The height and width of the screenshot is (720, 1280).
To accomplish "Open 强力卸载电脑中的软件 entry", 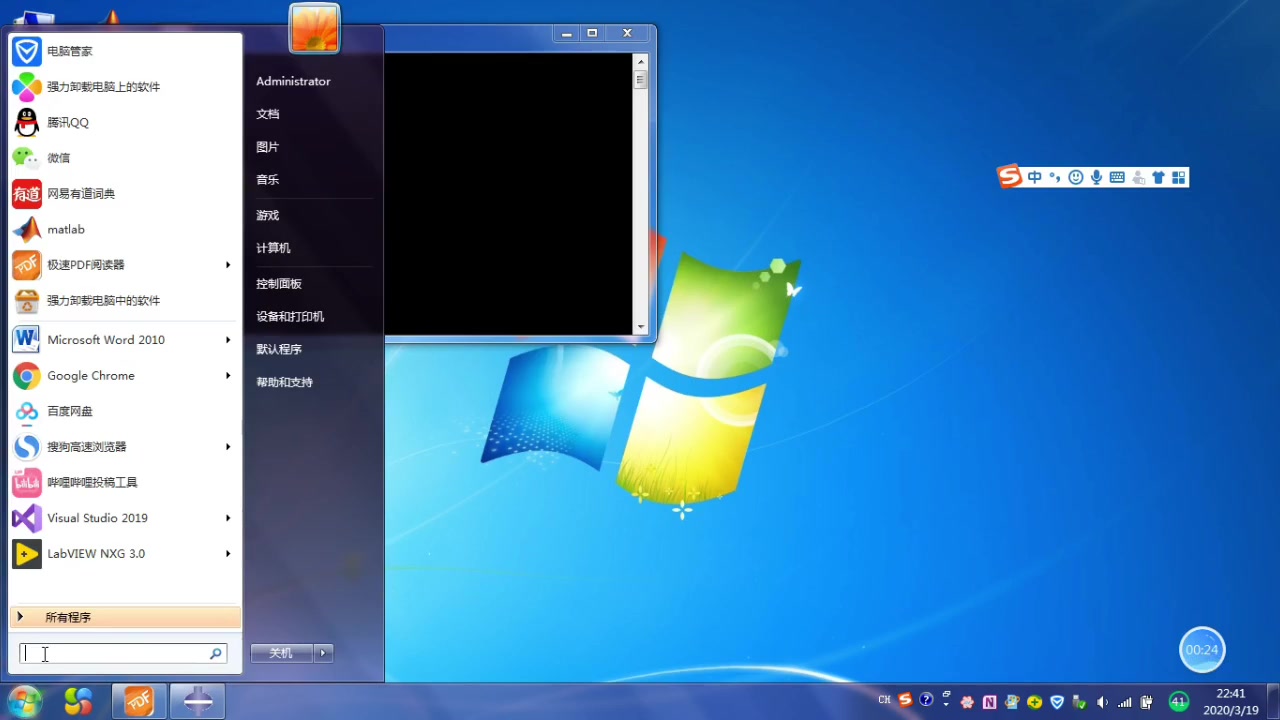I will (x=125, y=300).
